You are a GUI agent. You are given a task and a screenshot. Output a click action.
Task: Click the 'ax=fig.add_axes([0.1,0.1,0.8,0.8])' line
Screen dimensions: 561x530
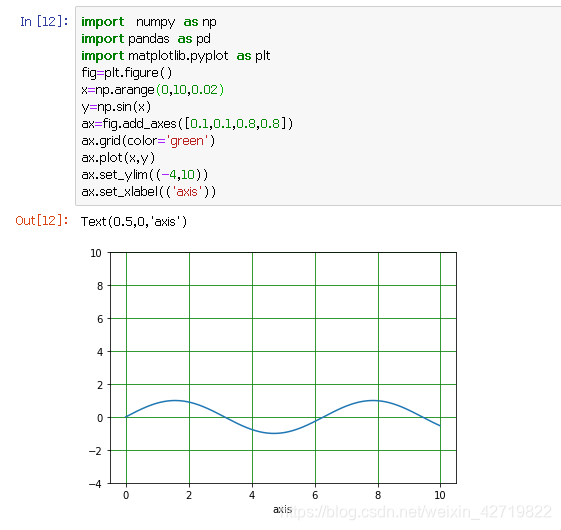187,124
